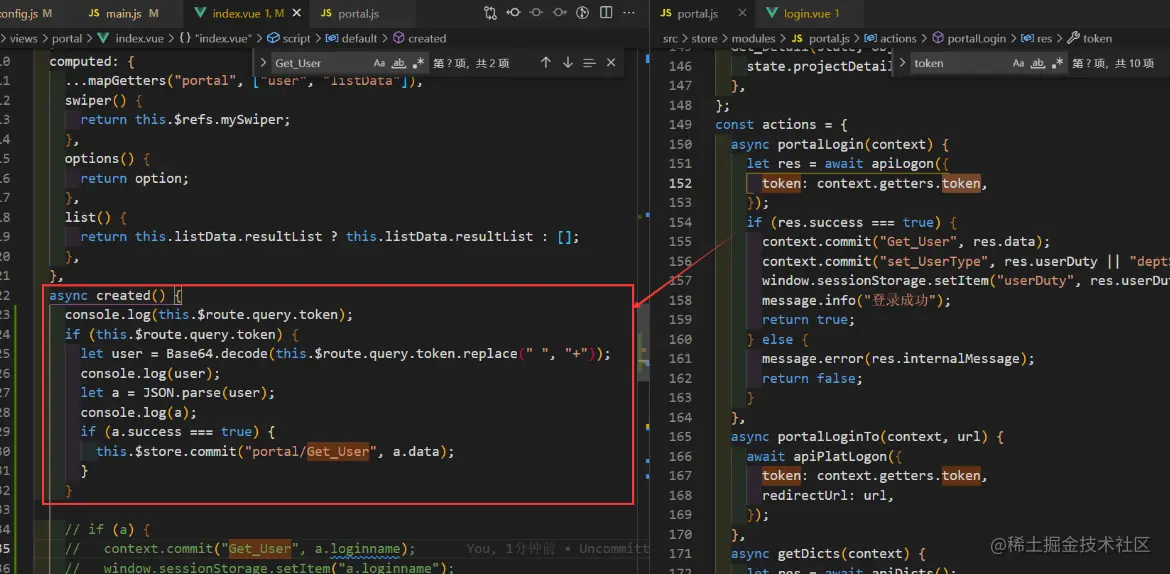Open 'res' breadcrumb in right editor

coord(1037,38)
